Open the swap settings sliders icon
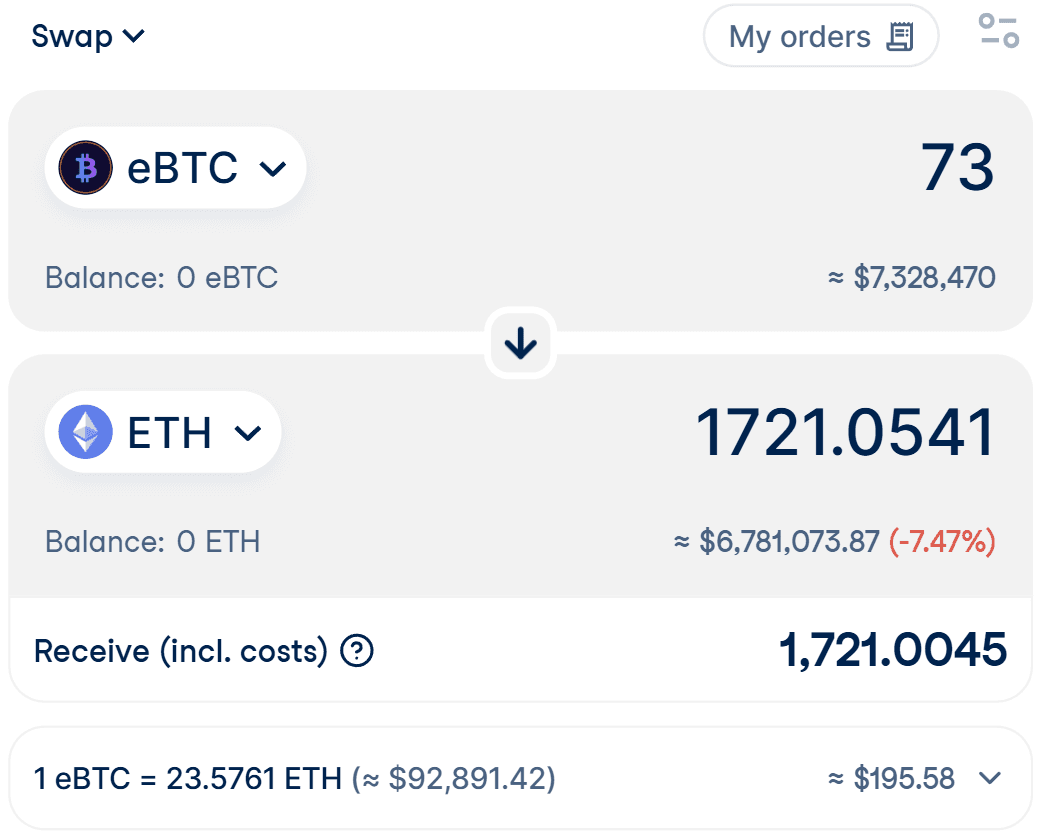 click(x=997, y=31)
